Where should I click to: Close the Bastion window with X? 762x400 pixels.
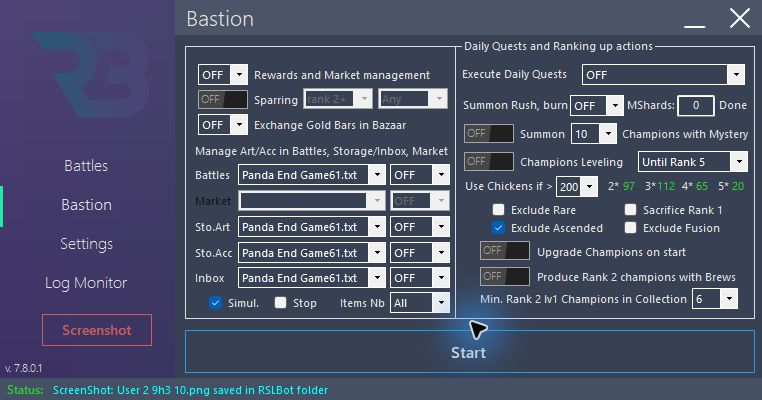[739, 19]
